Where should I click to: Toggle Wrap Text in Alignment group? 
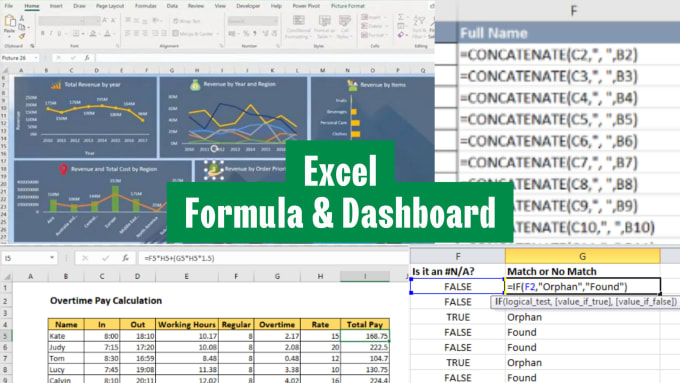(x=186, y=21)
